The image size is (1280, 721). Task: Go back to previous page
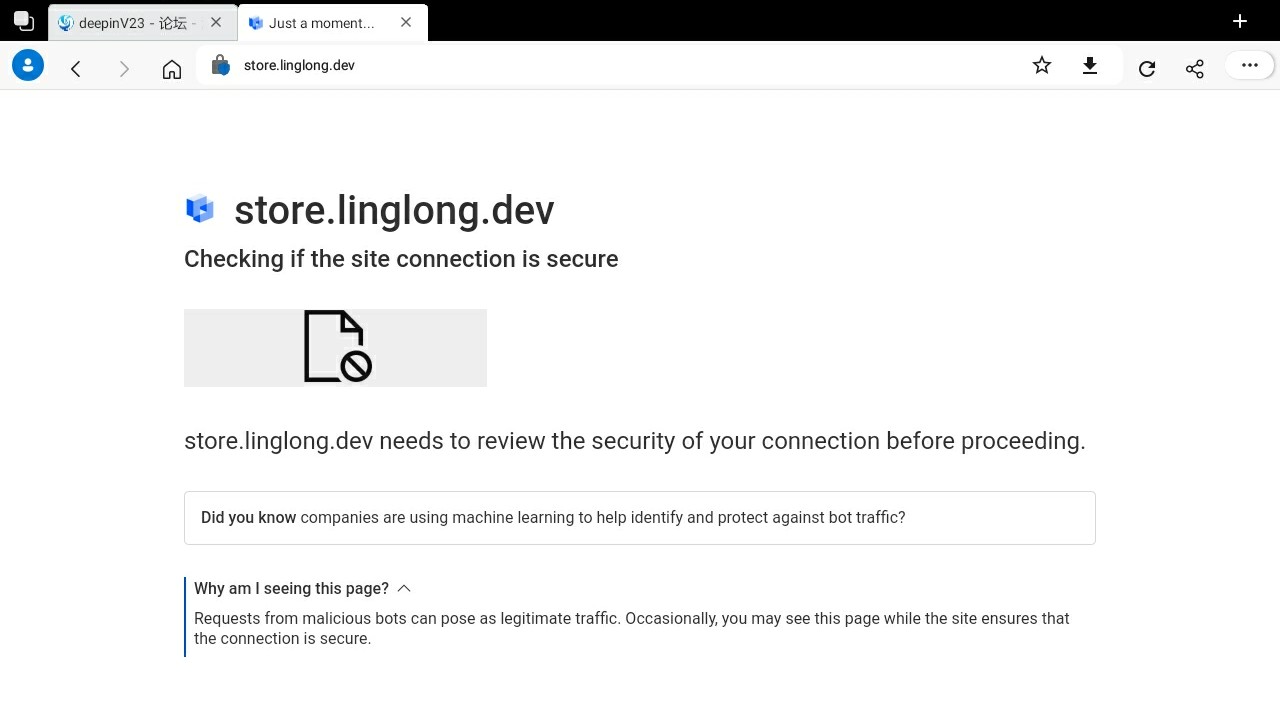(76, 68)
